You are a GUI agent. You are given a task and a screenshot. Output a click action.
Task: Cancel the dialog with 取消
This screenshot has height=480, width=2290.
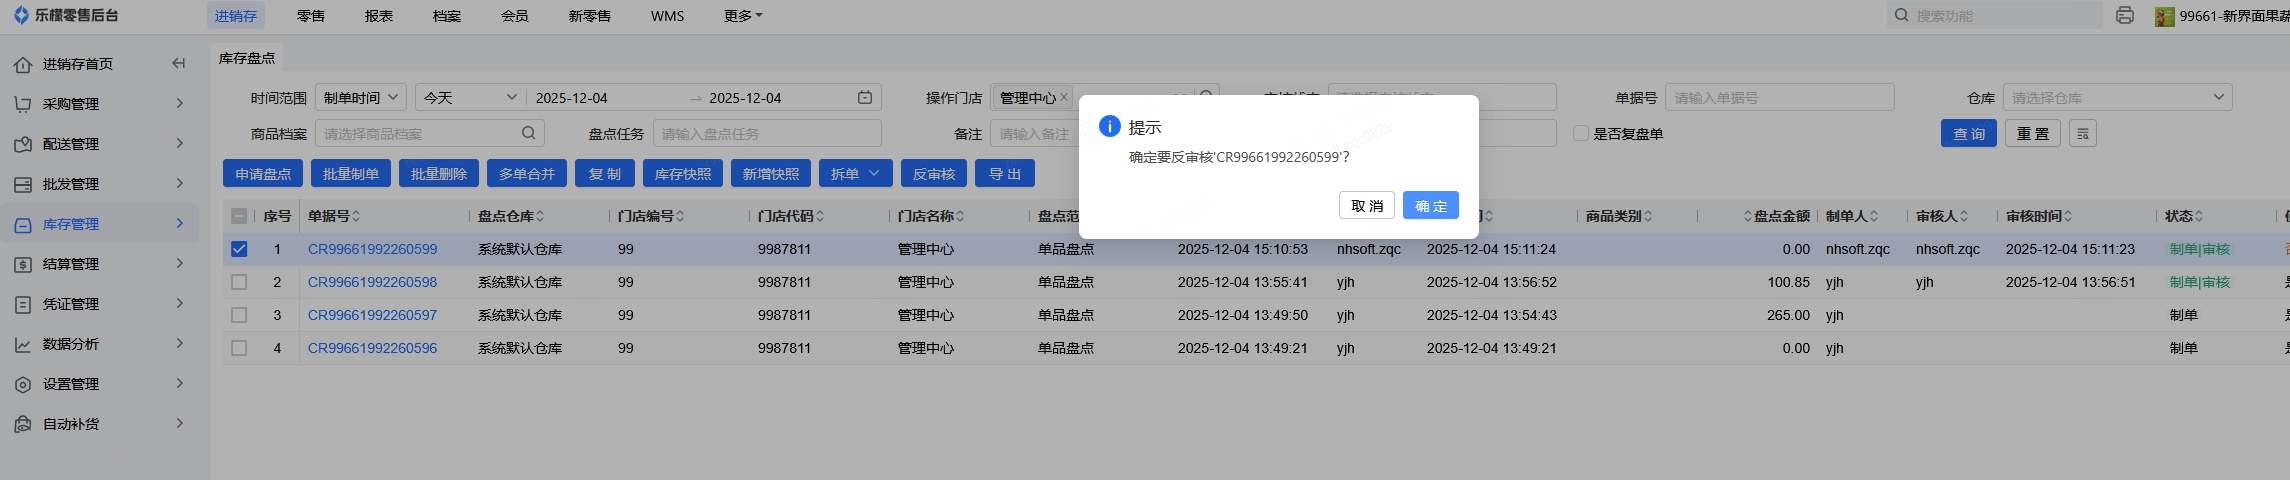1367,205
